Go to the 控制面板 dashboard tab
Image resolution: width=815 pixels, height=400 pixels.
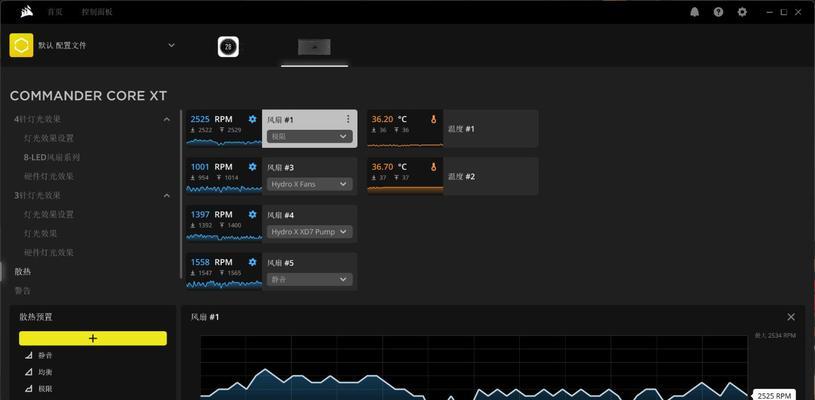coord(97,12)
